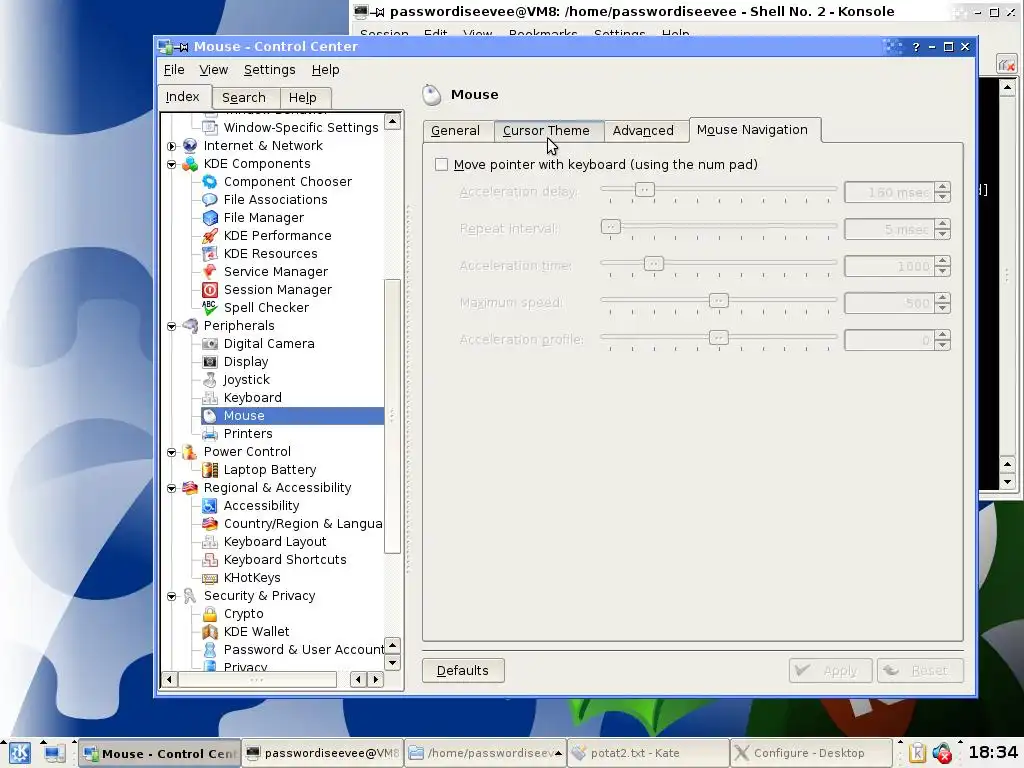
Task: Click the Joystick icon
Action: [210, 379]
